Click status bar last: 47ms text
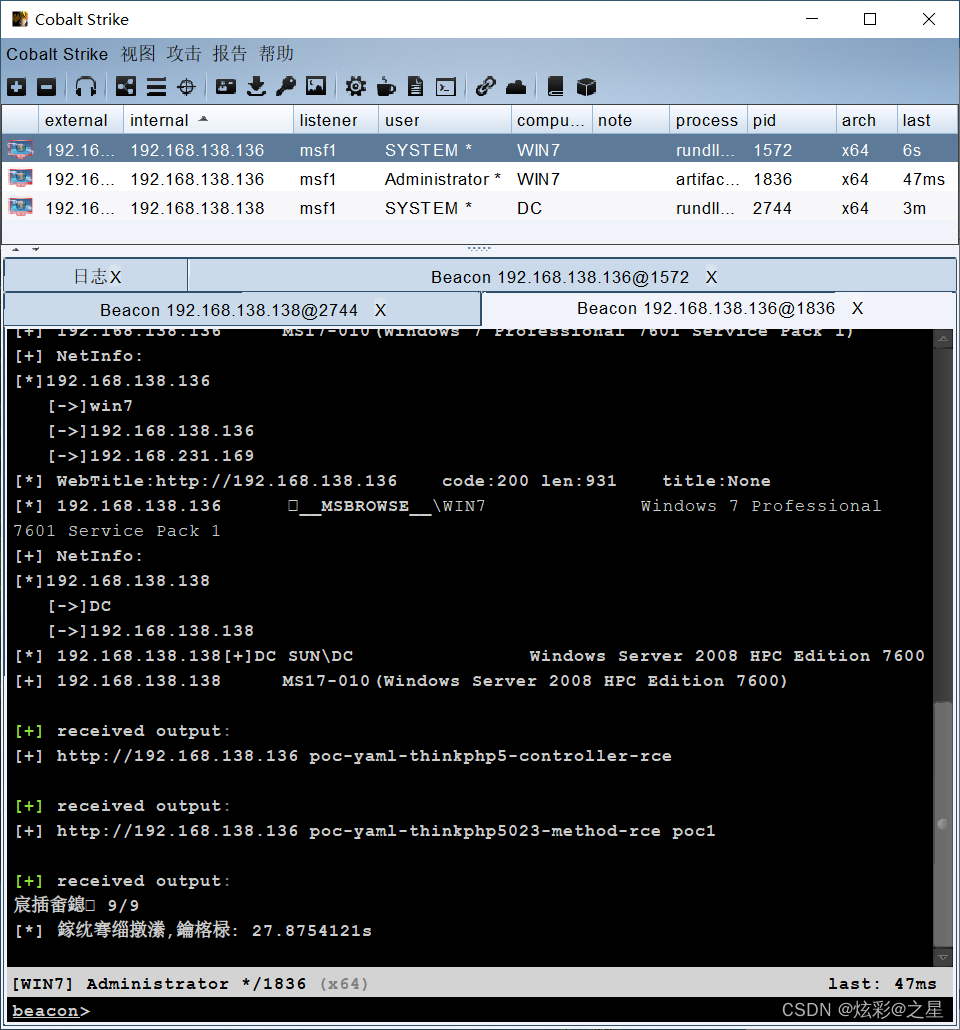960x1030 pixels. (x=882, y=983)
